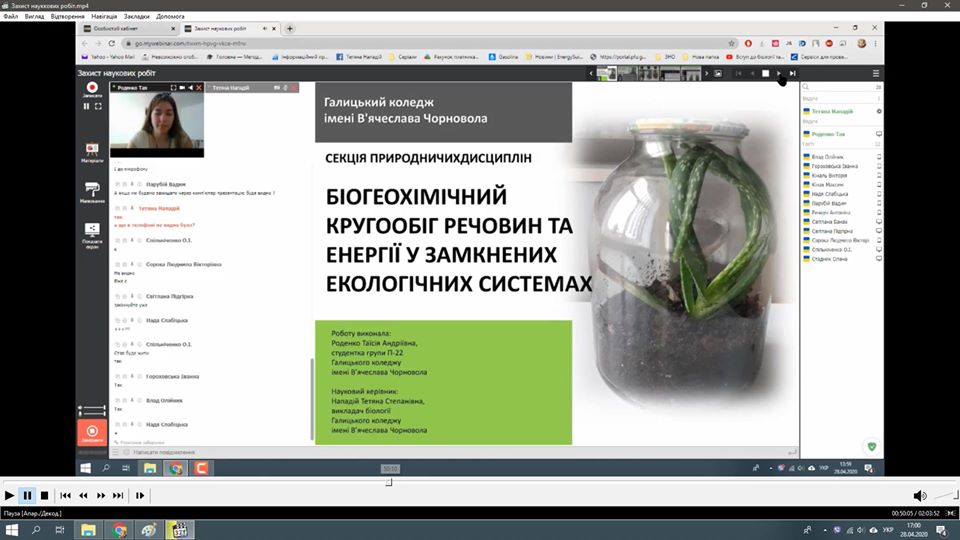Click the fast-forward (increase speed) button

pyautogui.click(x=101, y=495)
